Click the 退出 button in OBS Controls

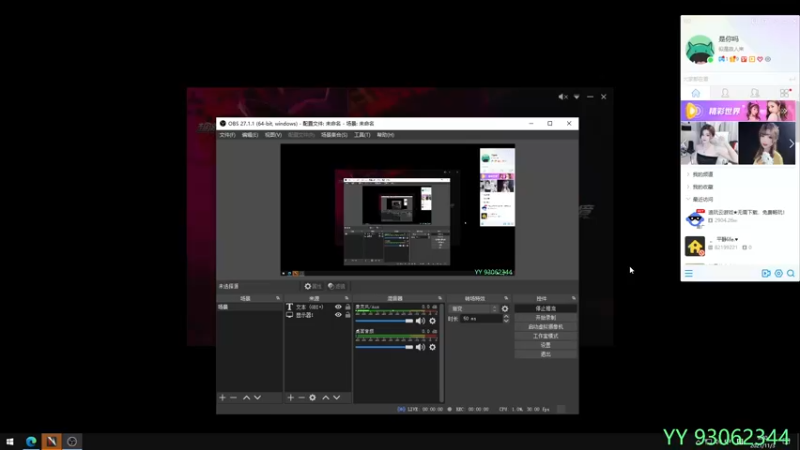tap(545, 355)
